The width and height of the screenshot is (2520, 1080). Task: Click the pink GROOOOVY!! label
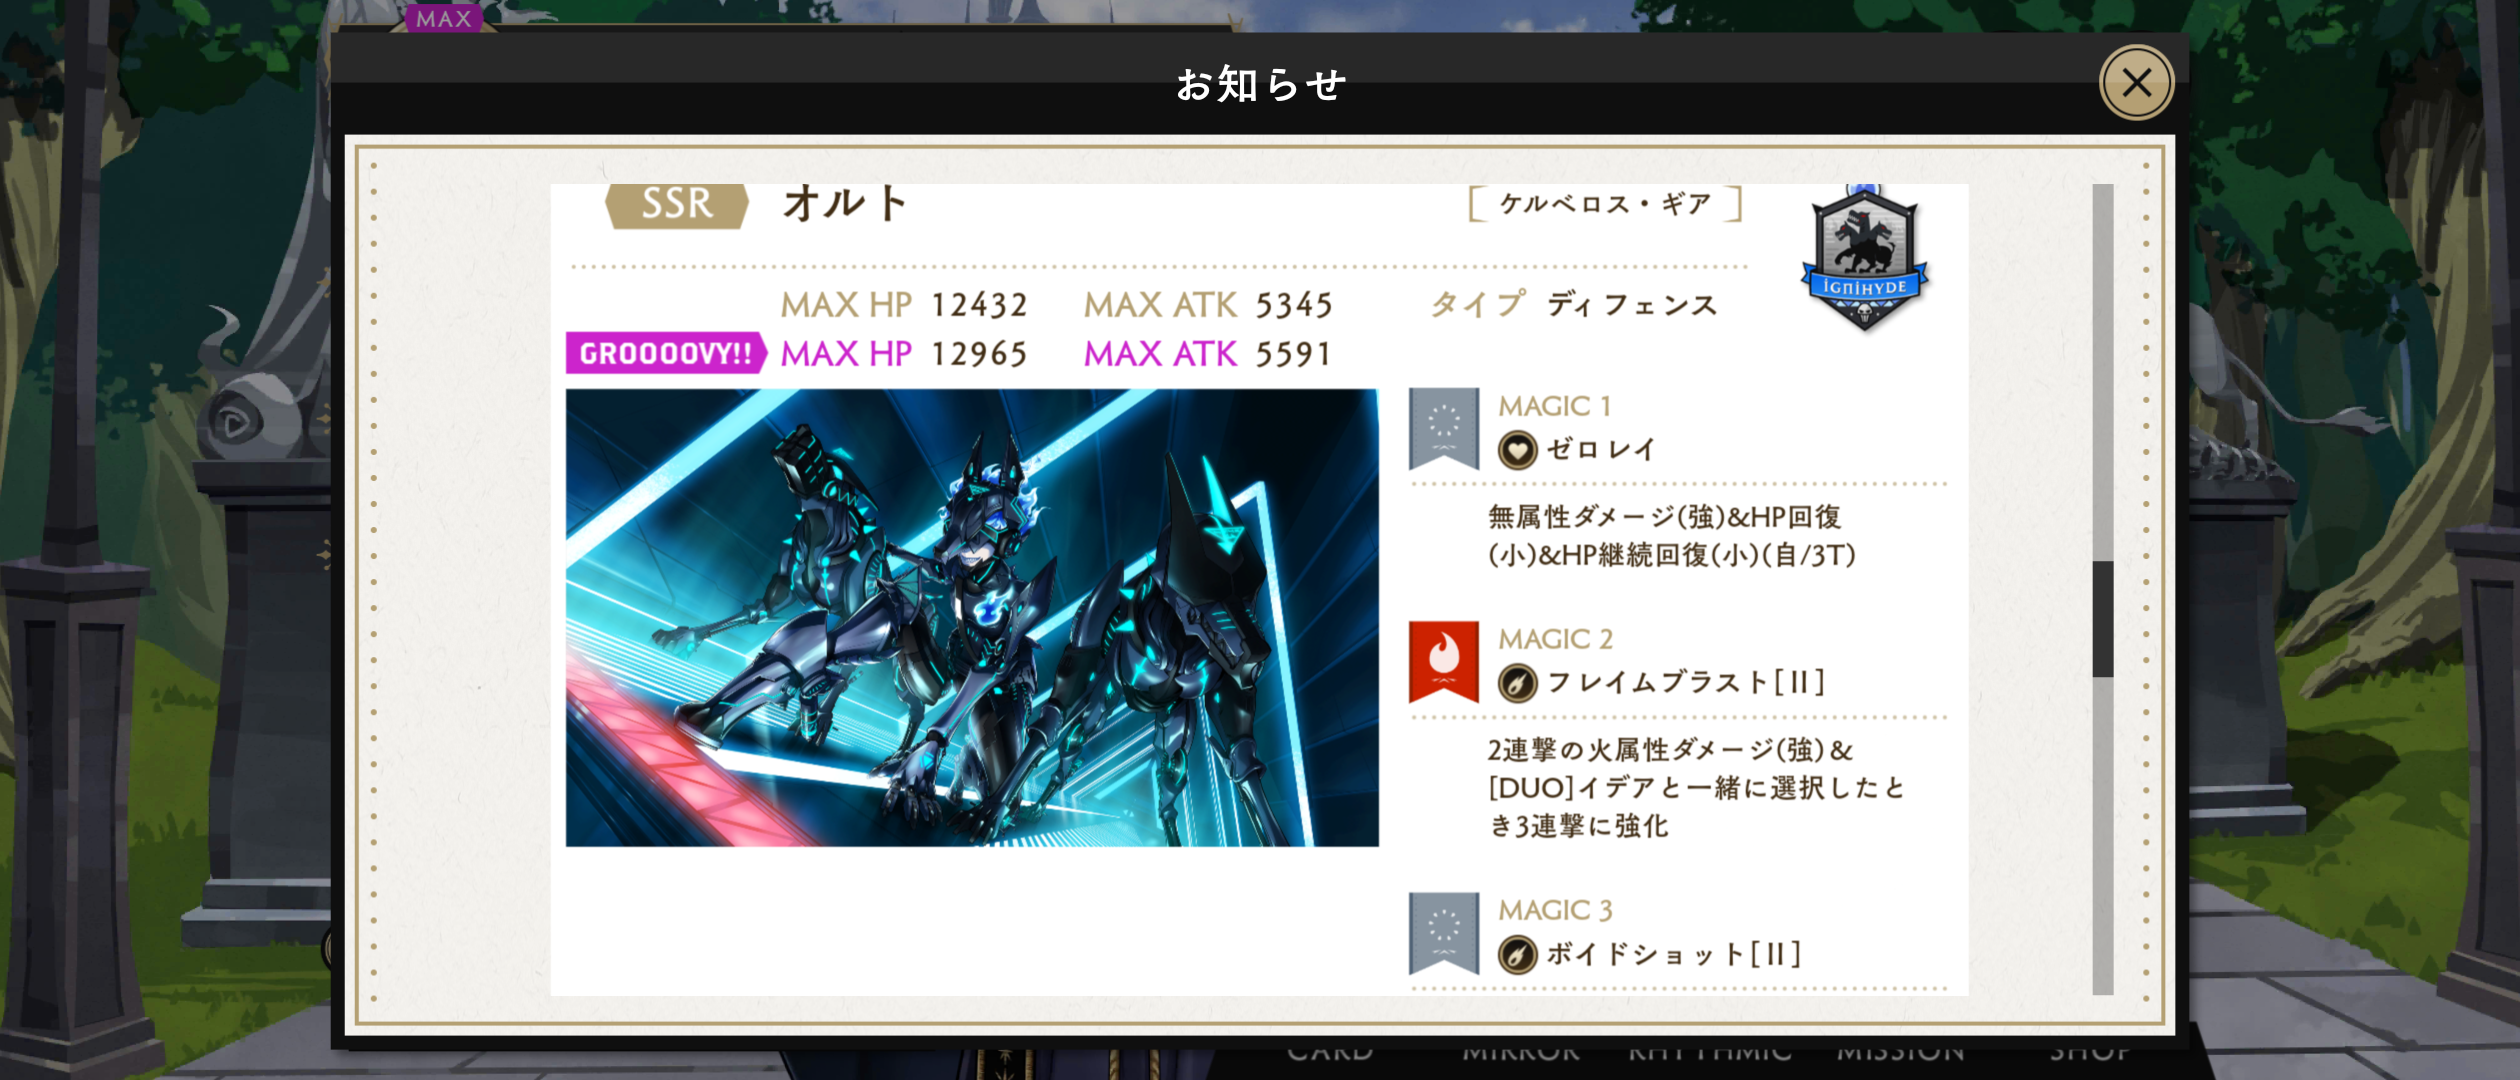[665, 353]
